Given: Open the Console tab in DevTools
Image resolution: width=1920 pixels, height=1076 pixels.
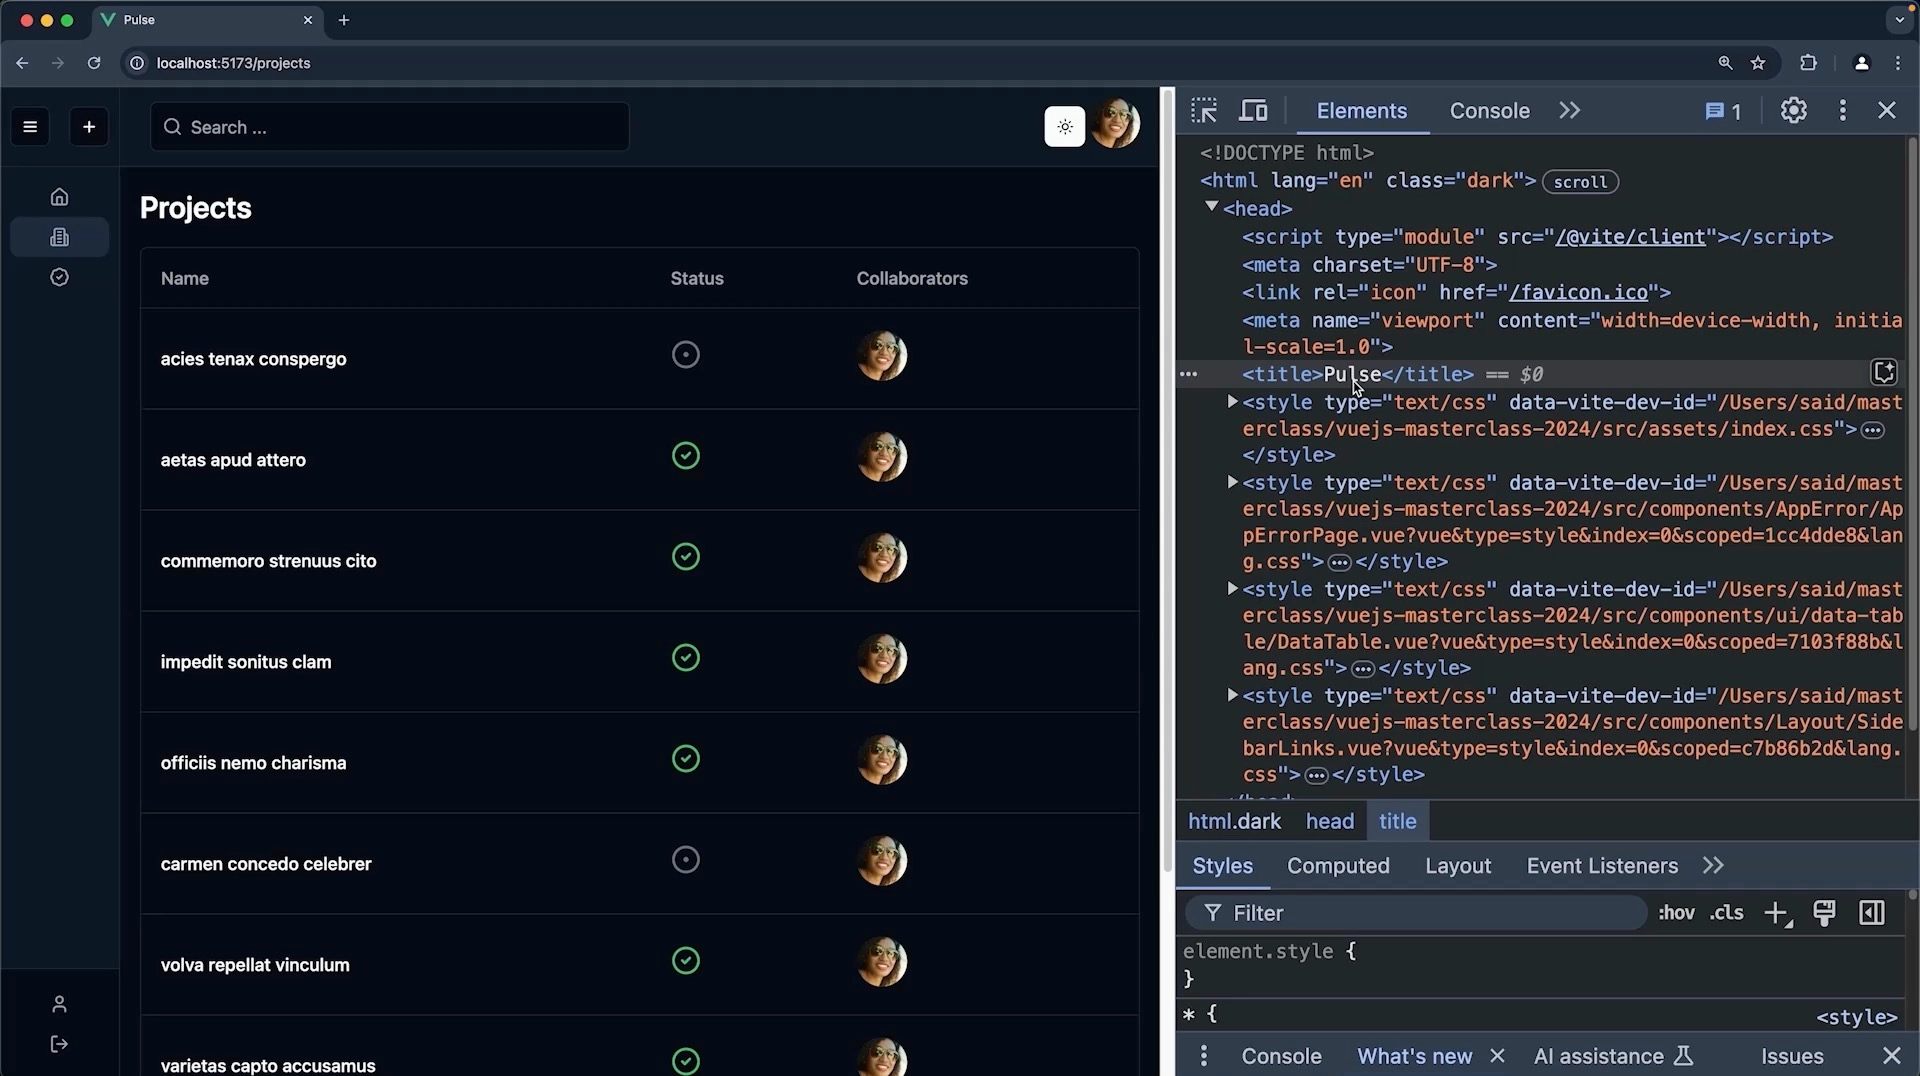Looking at the screenshot, I should coord(1488,111).
